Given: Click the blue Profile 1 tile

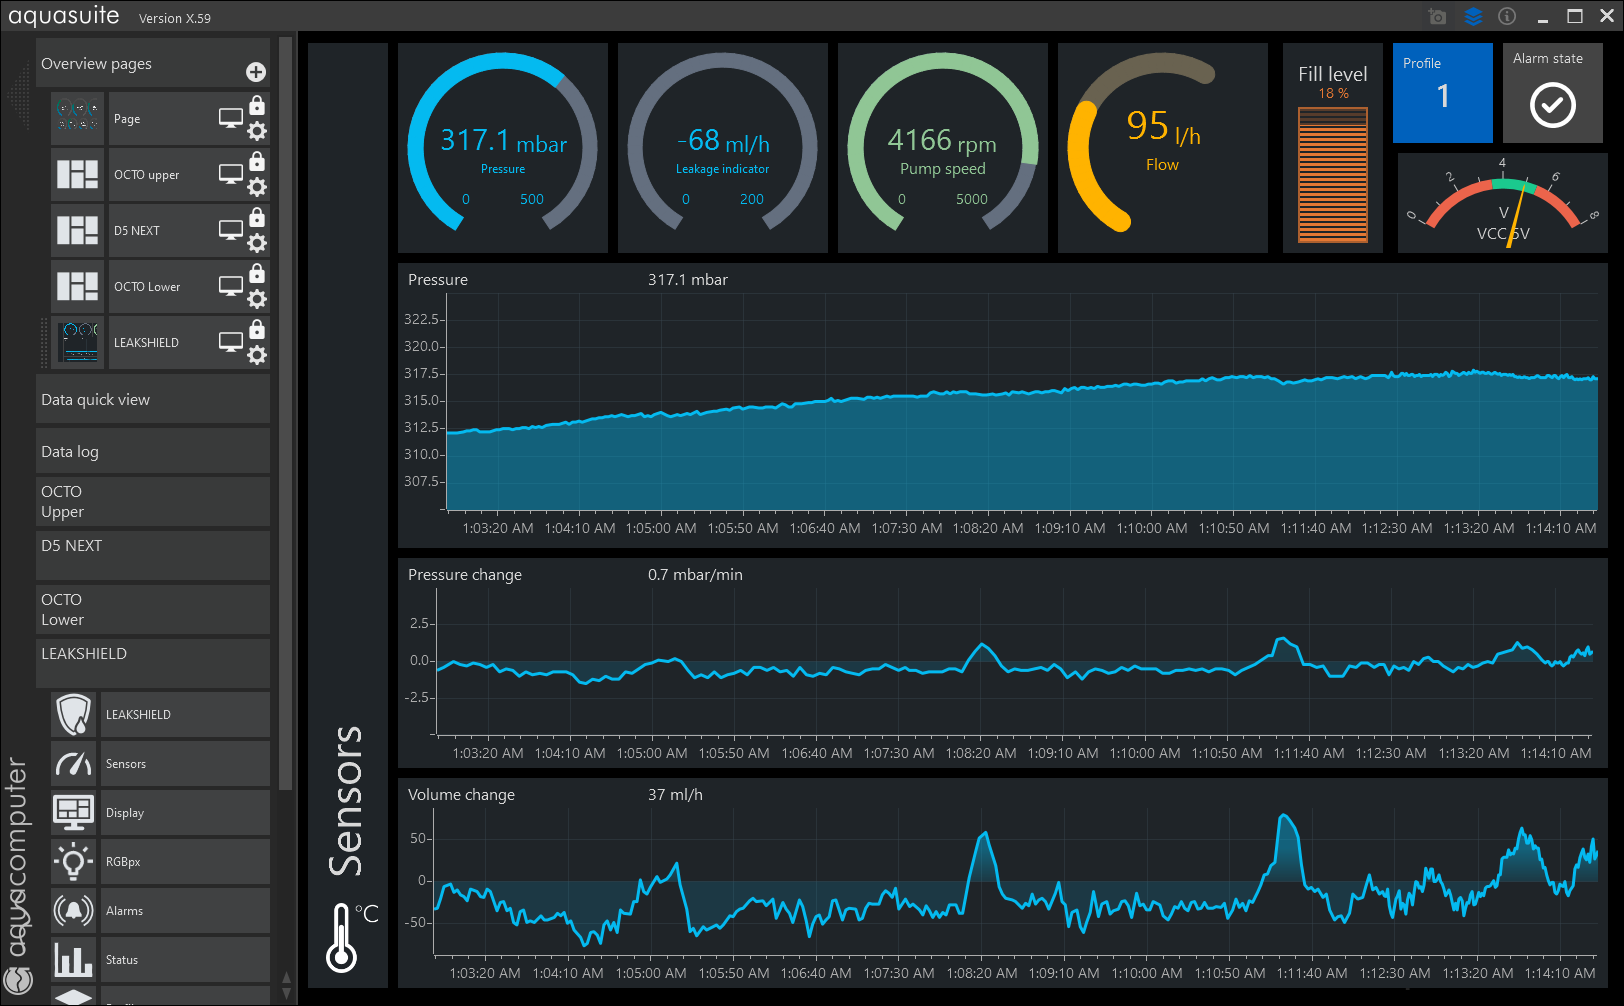Looking at the screenshot, I should 1442,93.
